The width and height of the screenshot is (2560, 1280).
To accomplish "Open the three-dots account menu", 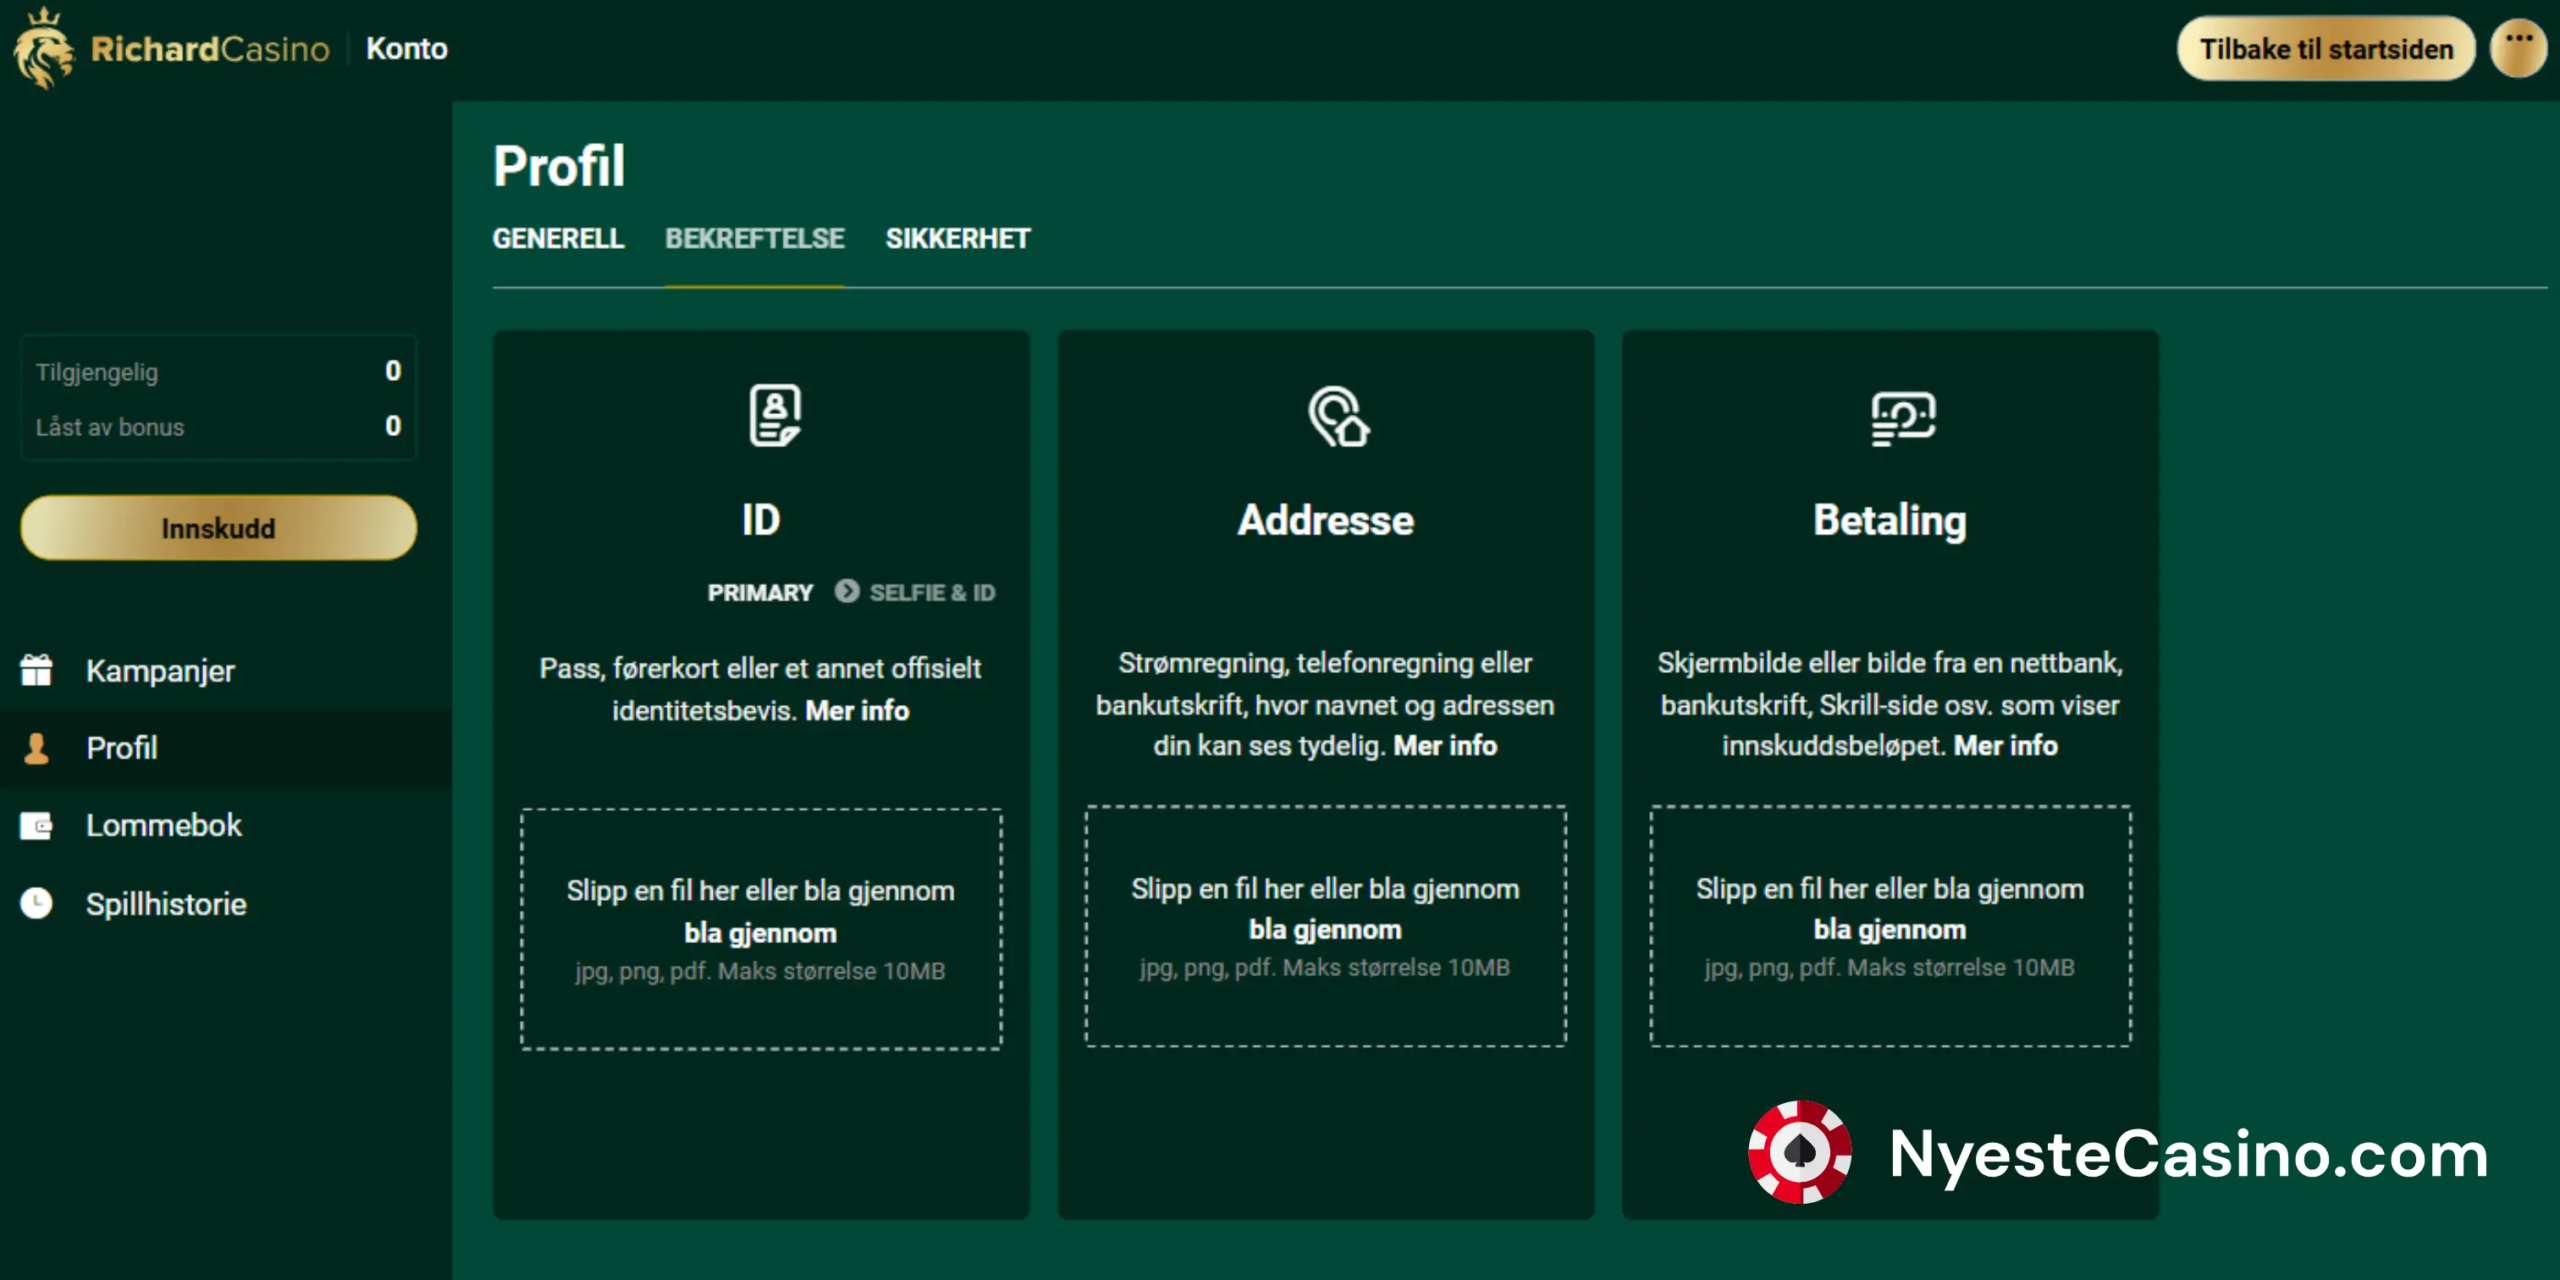I will [x=2518, y=48].
